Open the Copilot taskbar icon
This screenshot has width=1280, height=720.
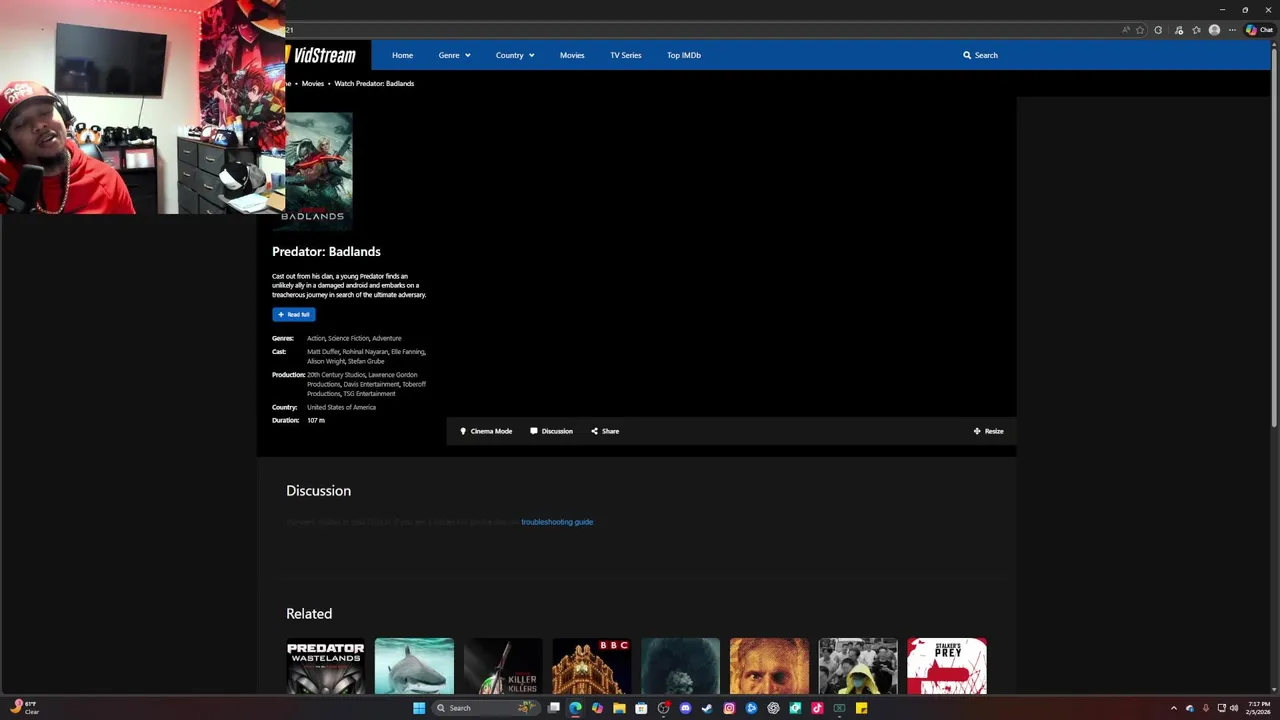pos(597,708)
